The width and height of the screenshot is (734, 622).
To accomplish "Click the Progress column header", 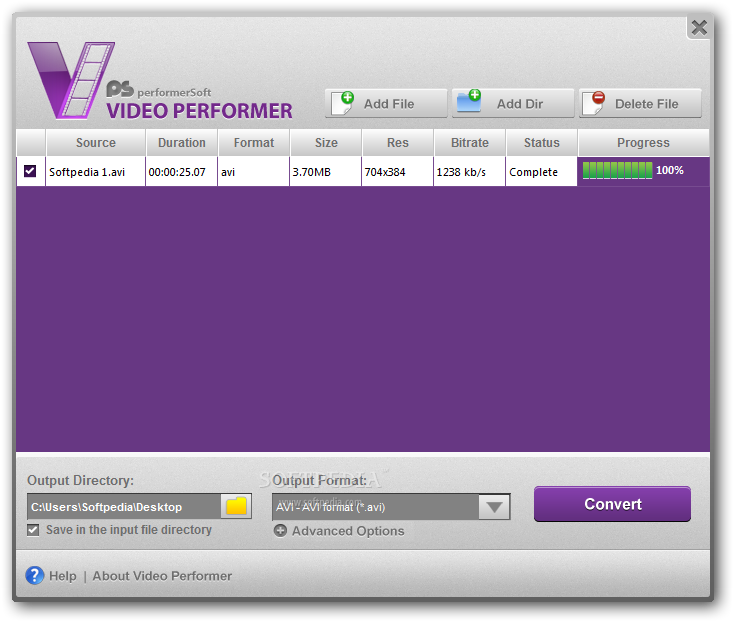I will point(643,142).
